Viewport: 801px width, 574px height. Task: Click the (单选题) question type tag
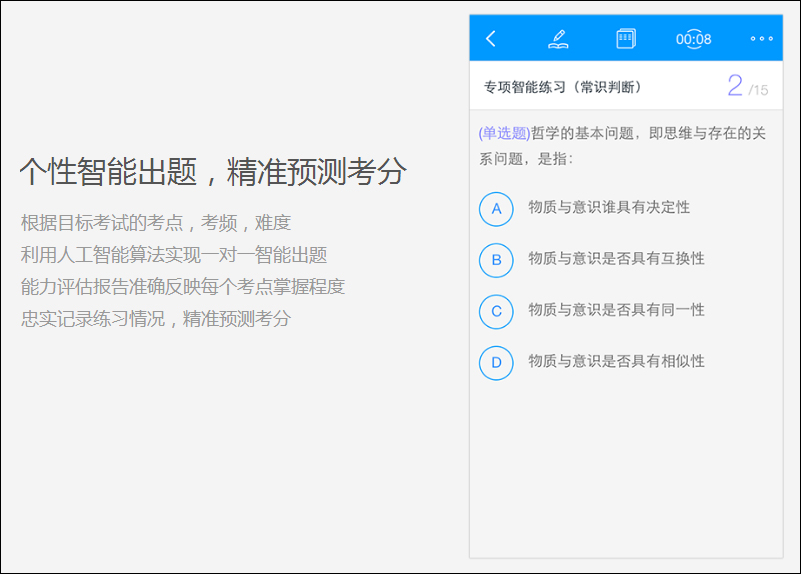[504, 133]
